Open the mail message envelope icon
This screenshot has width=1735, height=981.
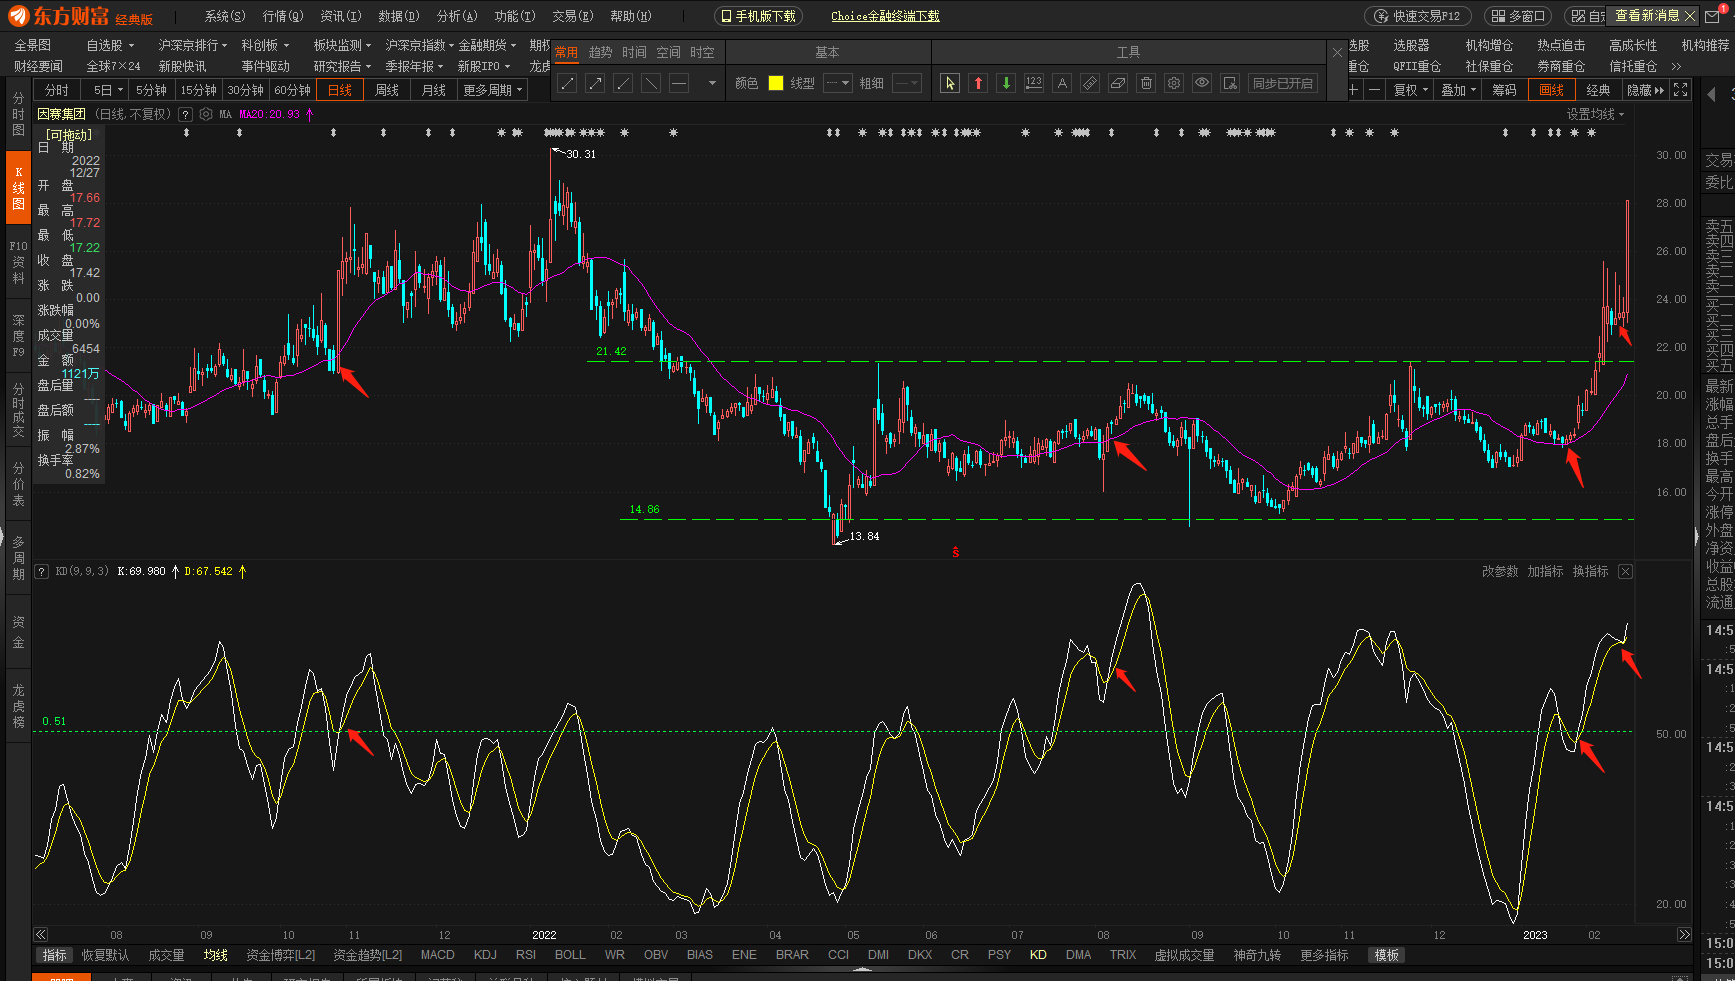click(x=1714, y=16)
